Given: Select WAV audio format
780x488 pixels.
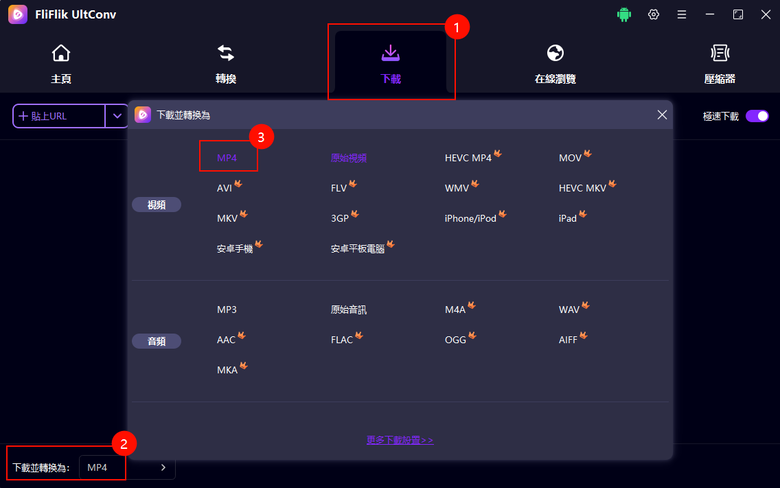Looking at the screenshot, I should coord(569,309).
